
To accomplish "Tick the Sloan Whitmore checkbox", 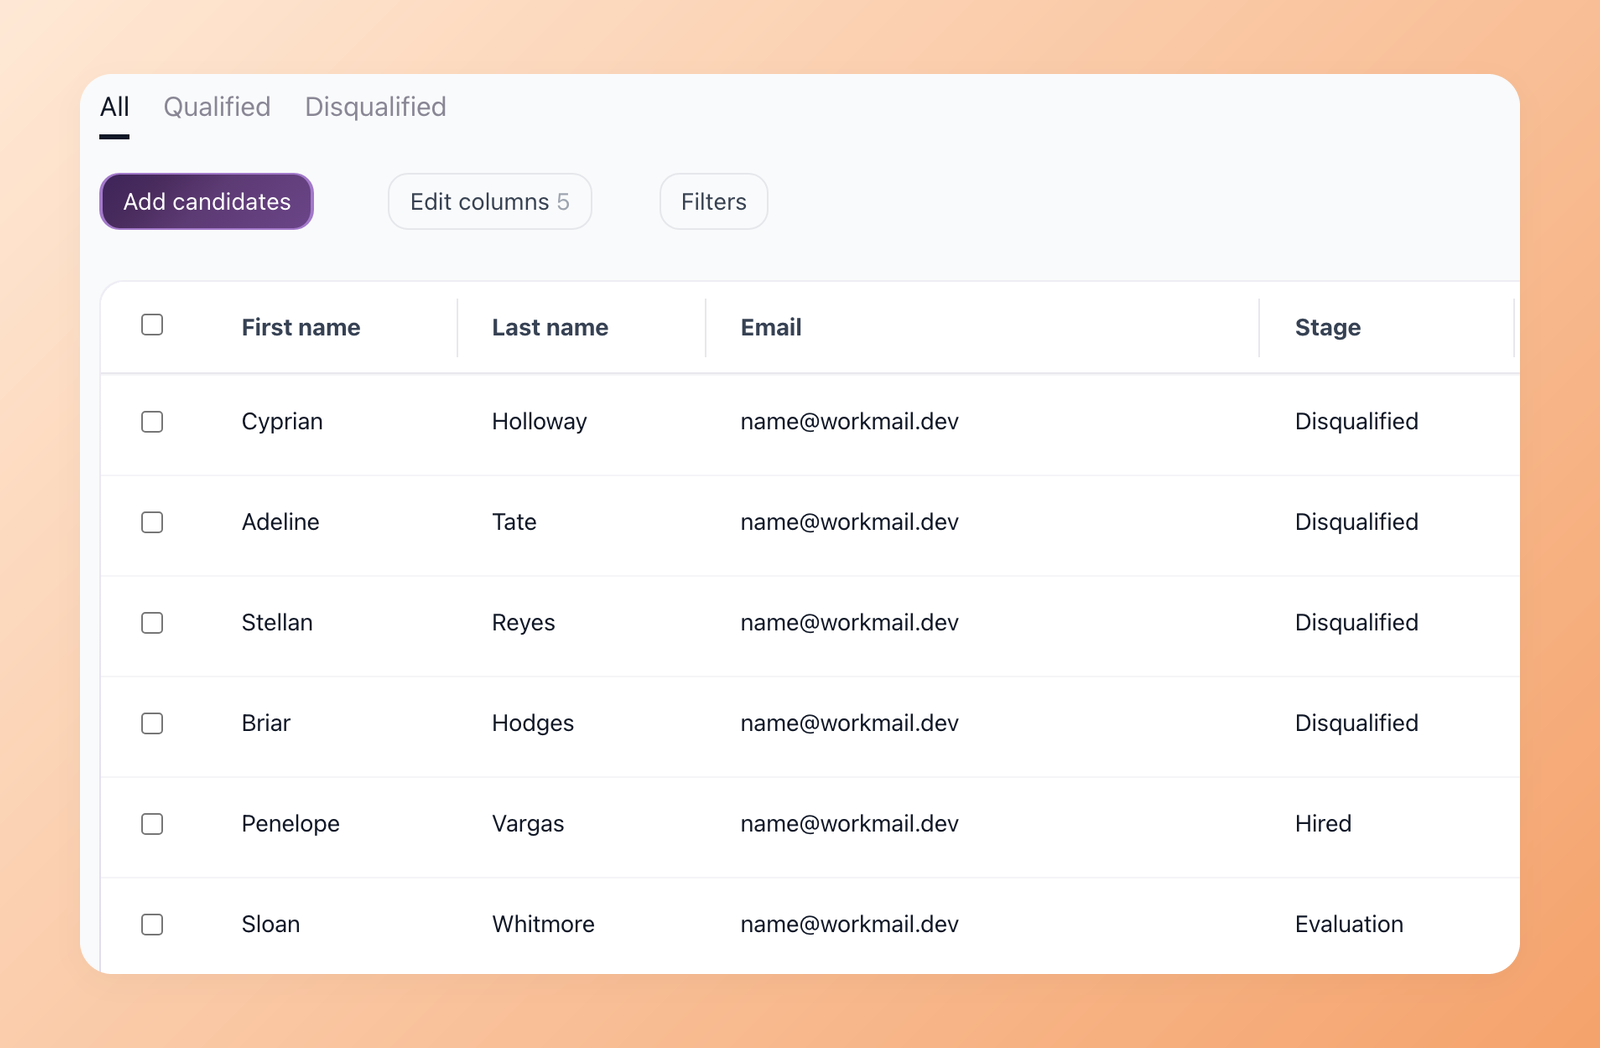I will pyautogui.click(x=152, y=924).
